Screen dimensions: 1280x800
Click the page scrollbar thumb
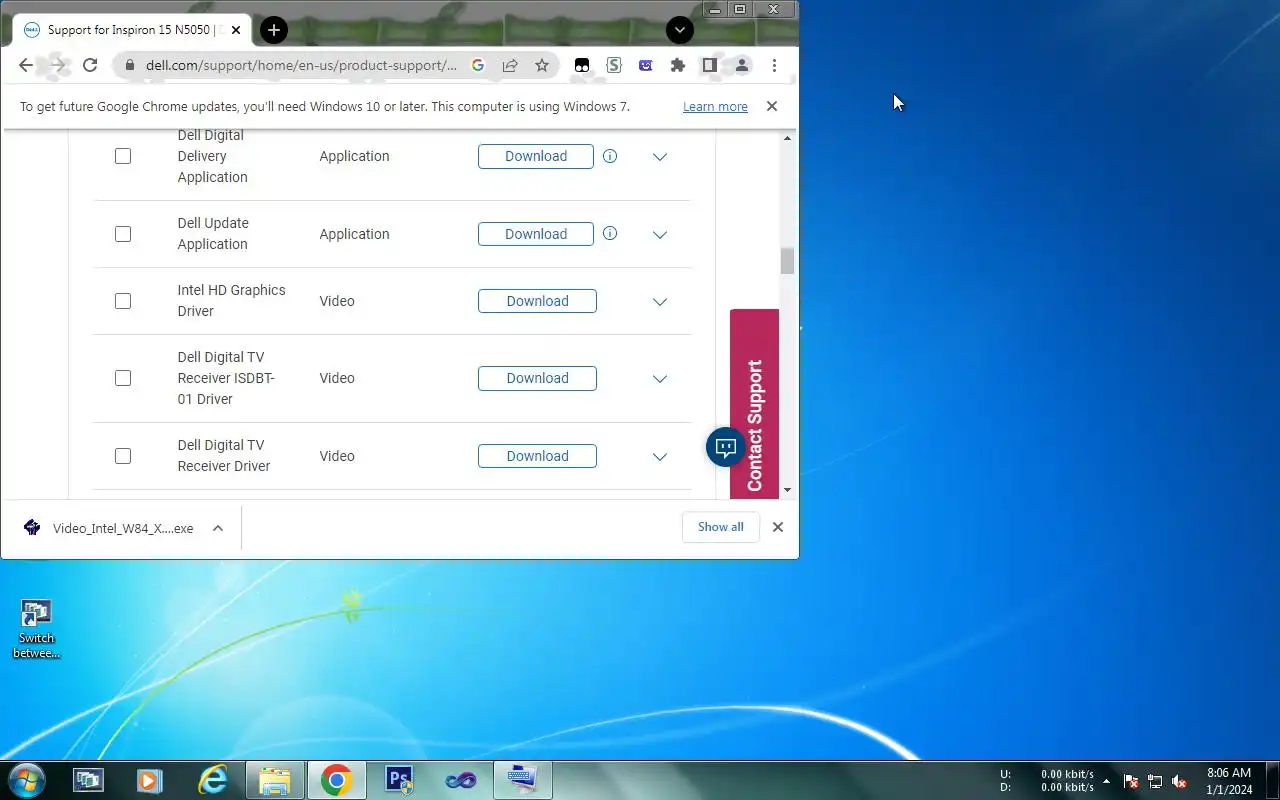(x=788, y=260)
